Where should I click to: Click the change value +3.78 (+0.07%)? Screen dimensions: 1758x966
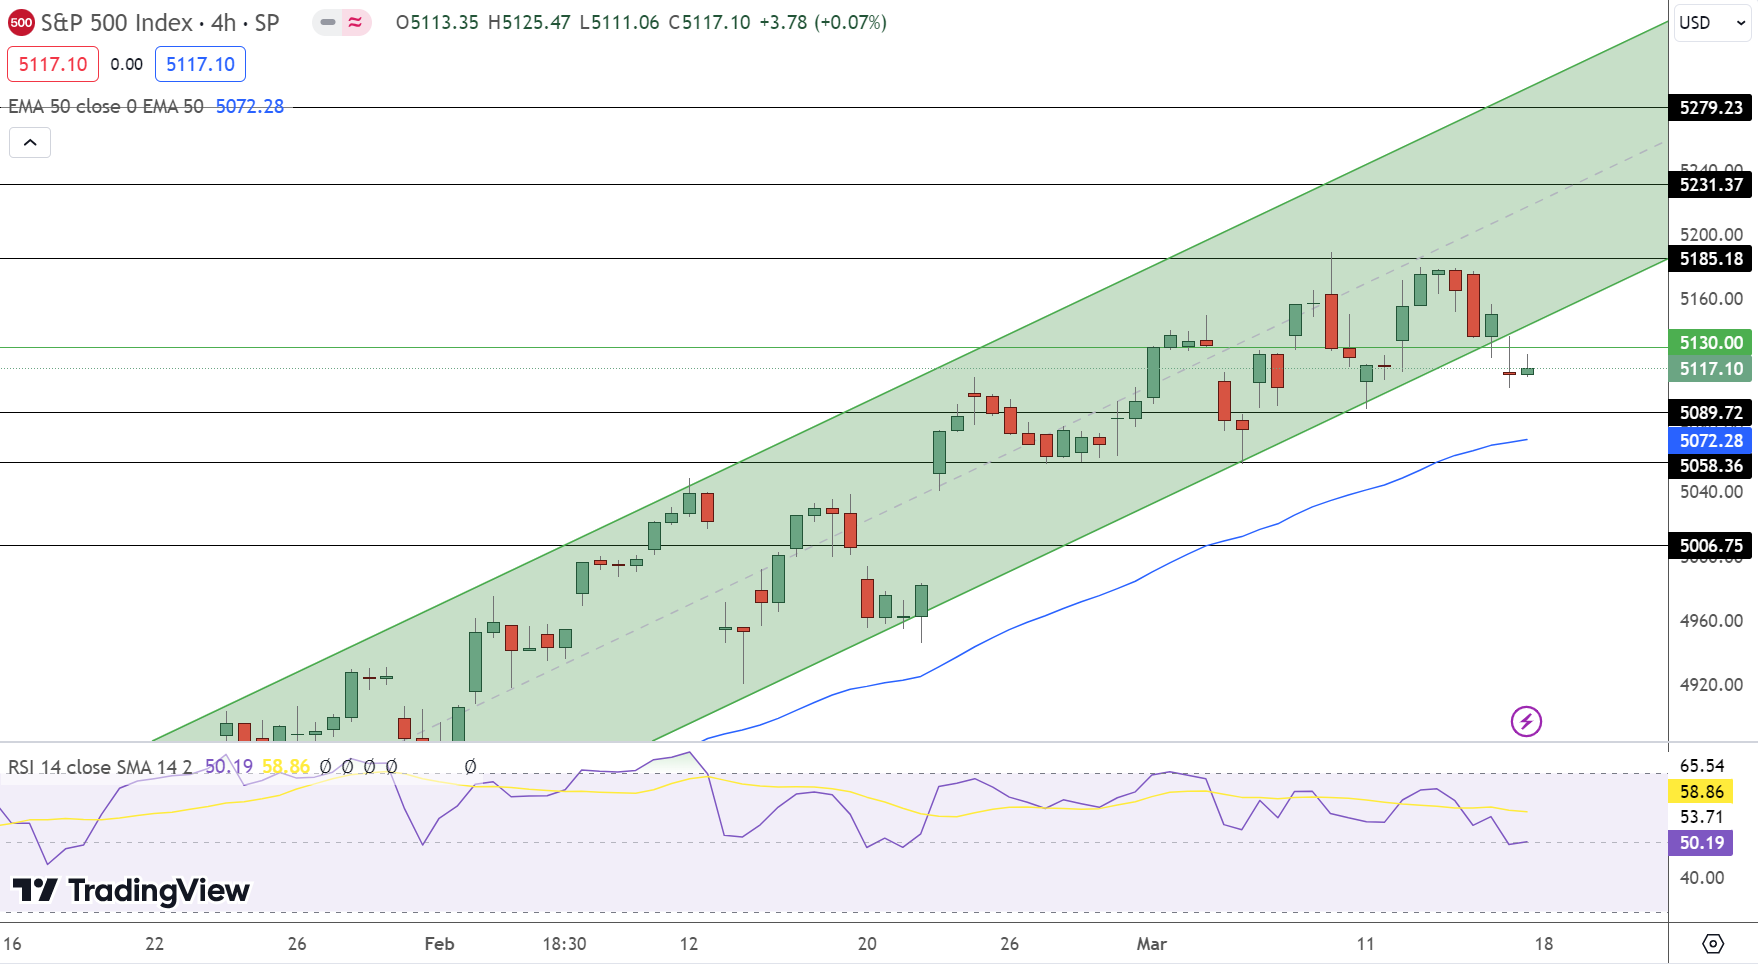pyautogui.click(x=823, y=22)
